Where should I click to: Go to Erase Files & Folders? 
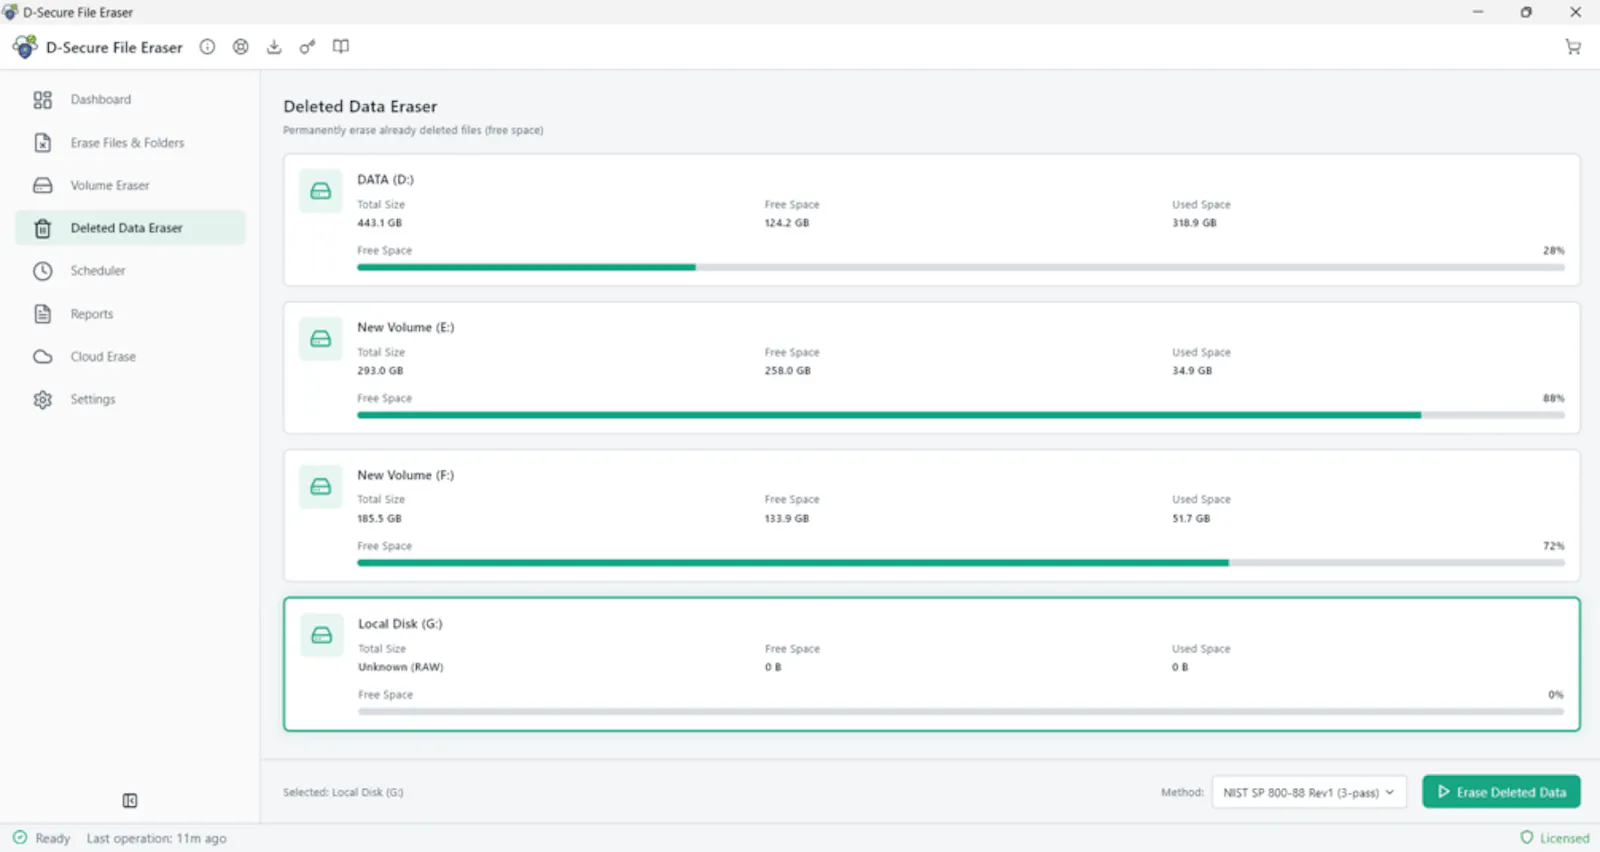[x=130, y=143]
